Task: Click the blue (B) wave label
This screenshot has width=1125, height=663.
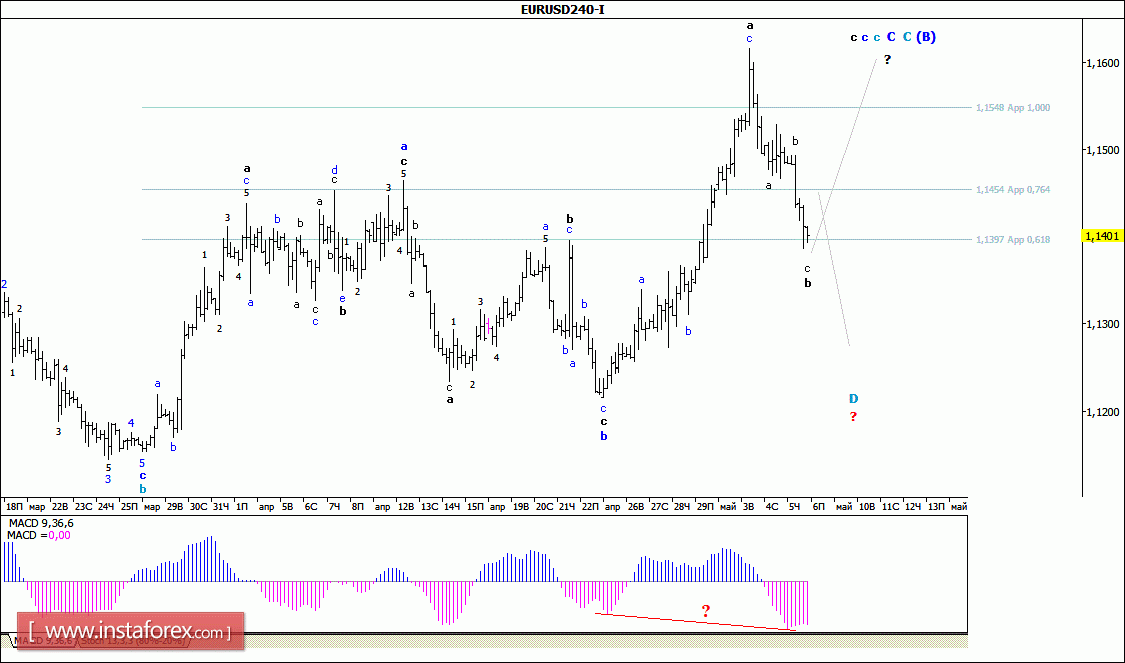Action: click(x=926, y=37)
